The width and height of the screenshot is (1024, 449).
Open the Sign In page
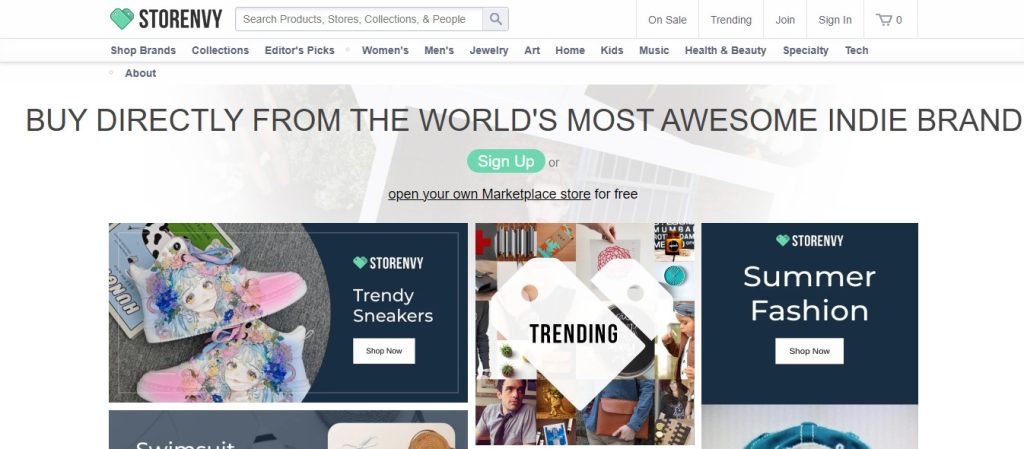click(835, 20)
